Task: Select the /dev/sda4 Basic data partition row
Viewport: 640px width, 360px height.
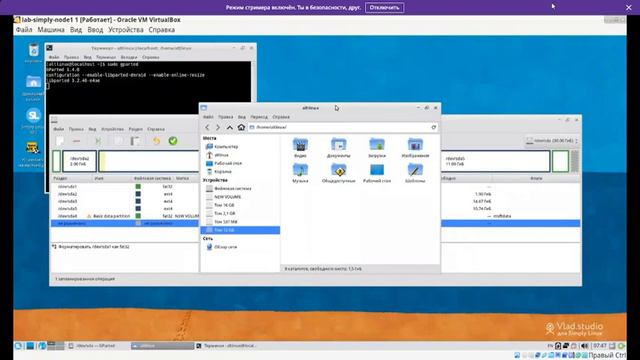Action: coord(125,216)
